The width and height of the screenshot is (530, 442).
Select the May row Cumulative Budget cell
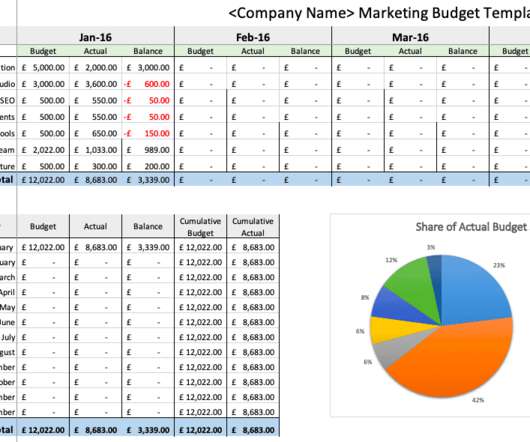(x=200, y=307)
